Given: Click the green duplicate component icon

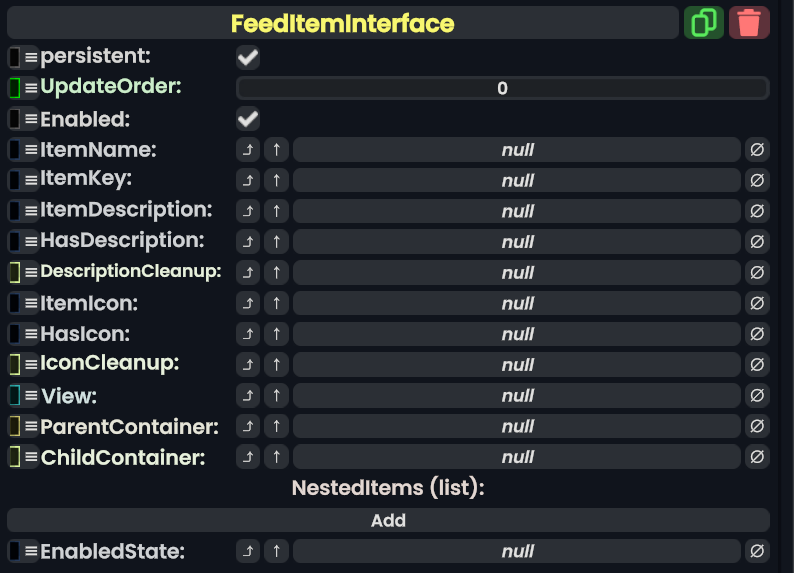Looking at the screenshot, I should pos(704,23).
